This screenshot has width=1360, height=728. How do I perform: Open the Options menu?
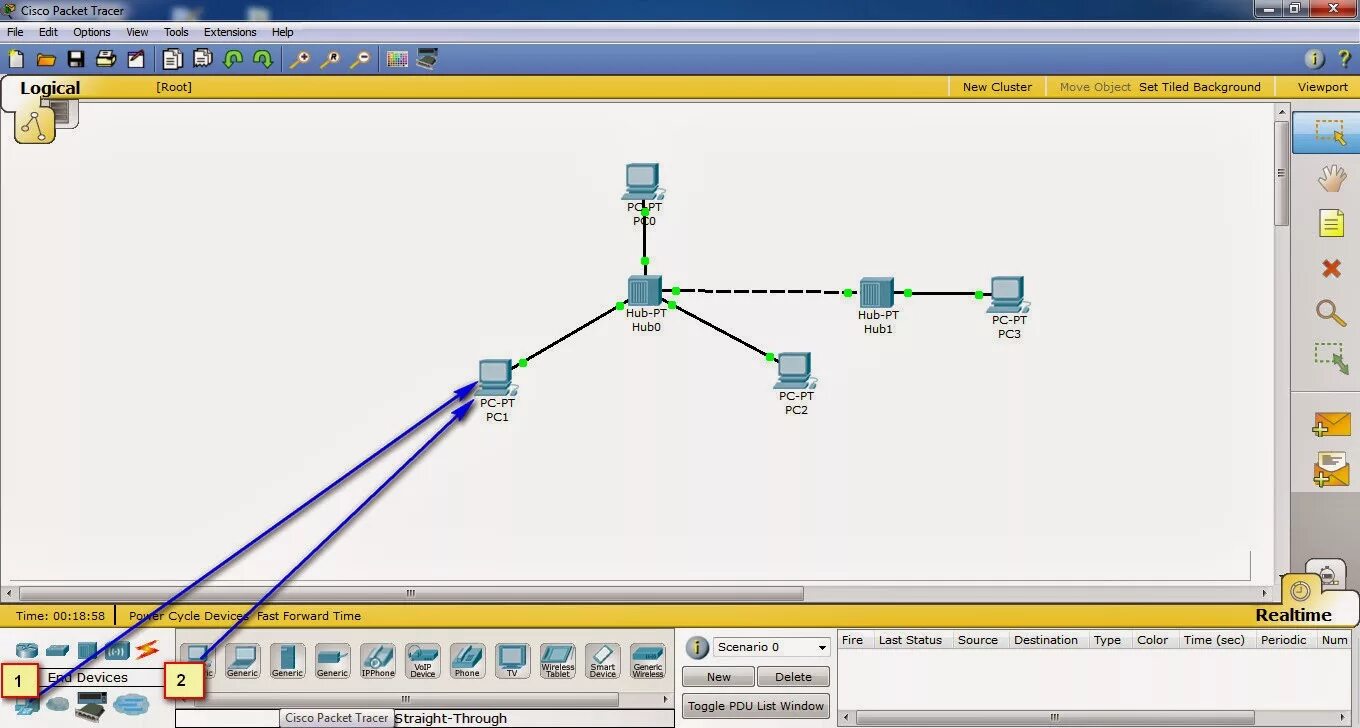tap(91, 32)
